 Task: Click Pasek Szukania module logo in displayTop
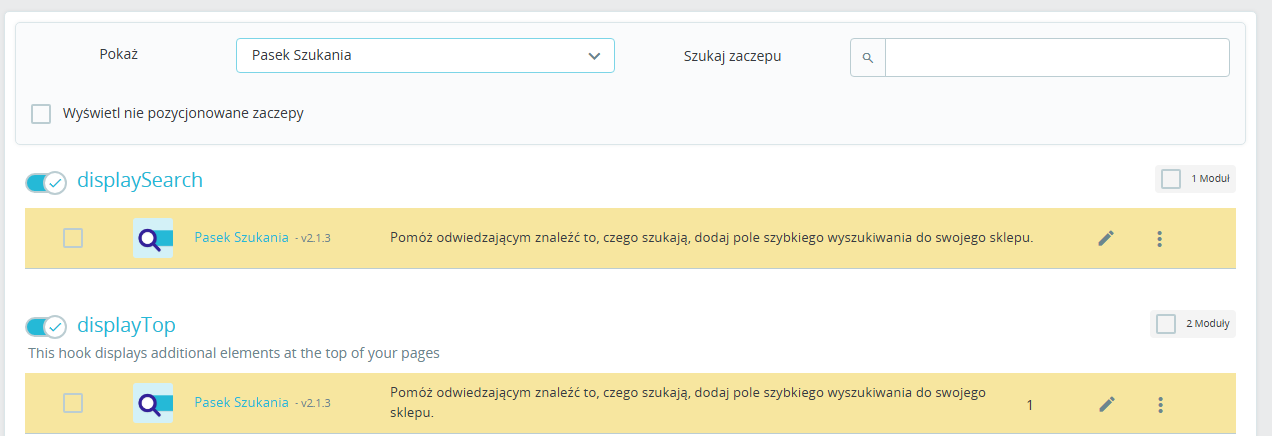(x=153, y=404)
